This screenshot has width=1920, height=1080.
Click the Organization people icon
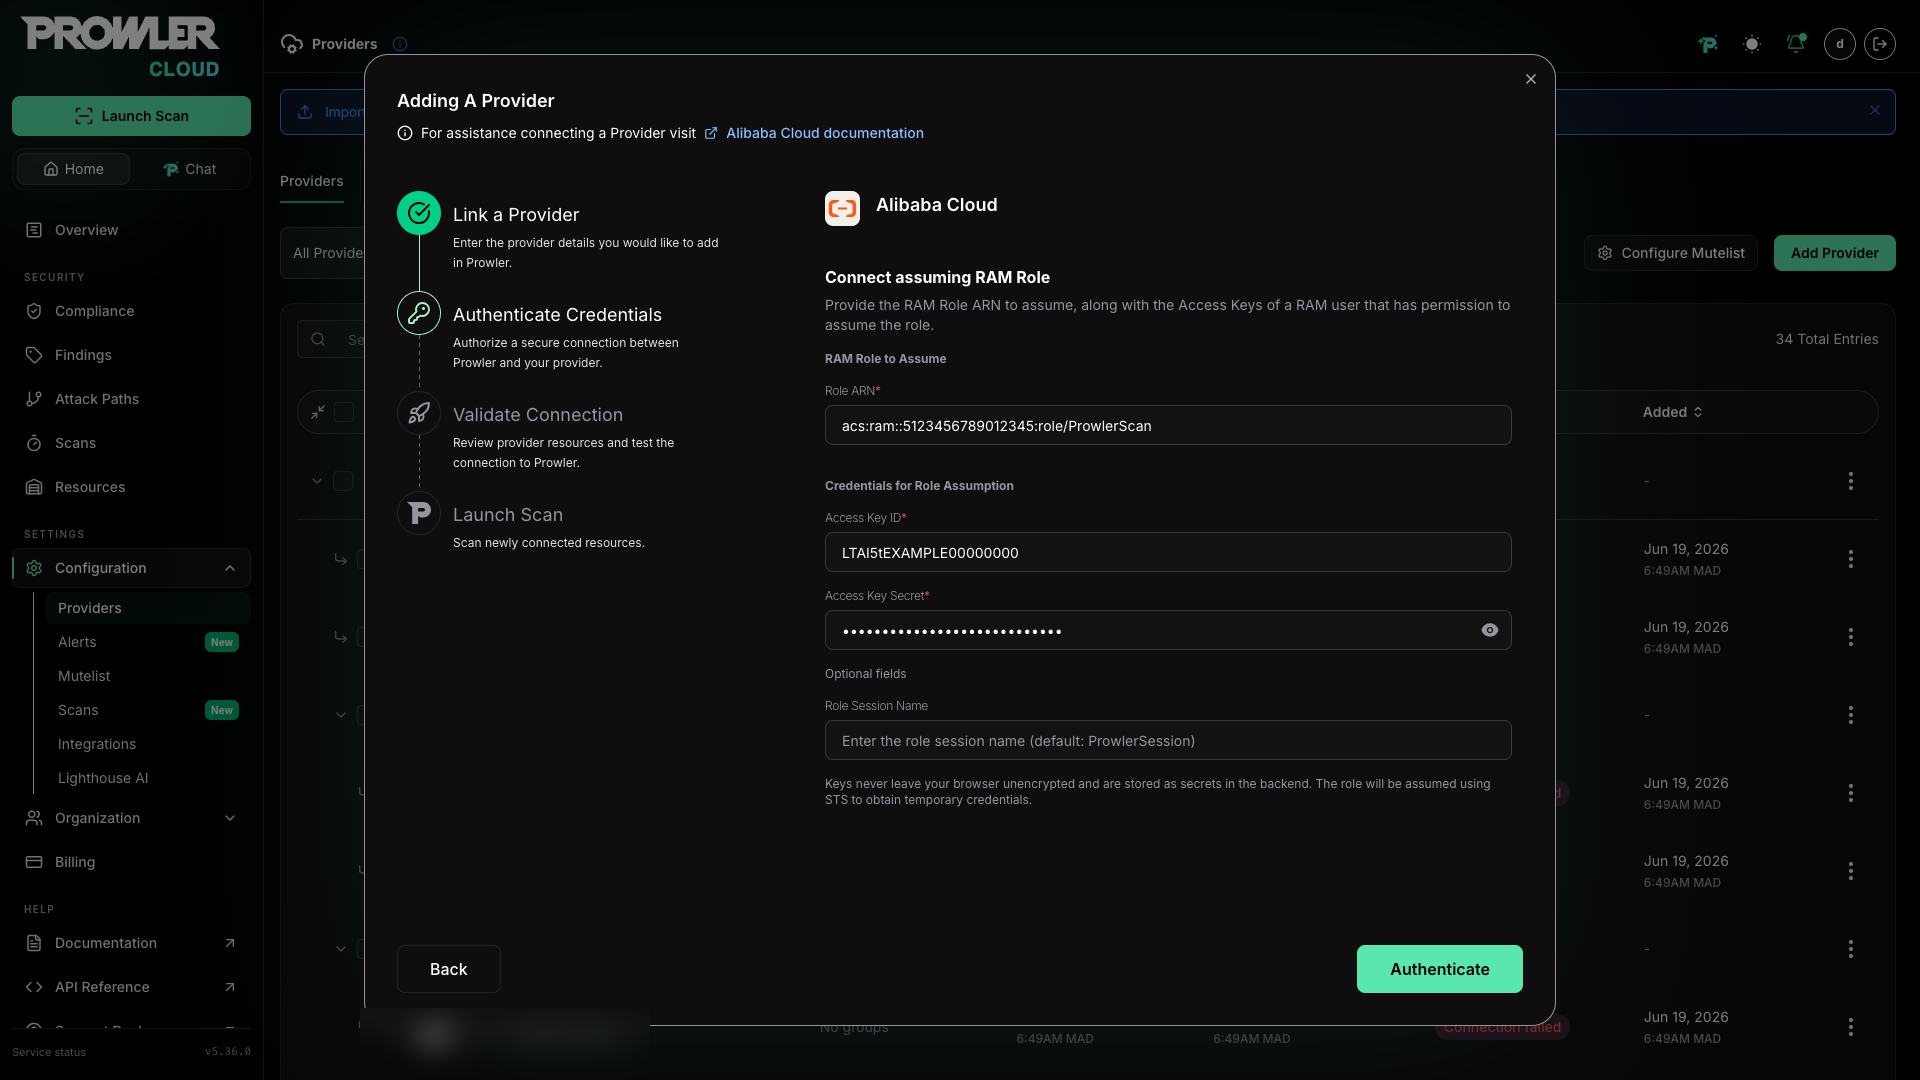pos(34,818)
